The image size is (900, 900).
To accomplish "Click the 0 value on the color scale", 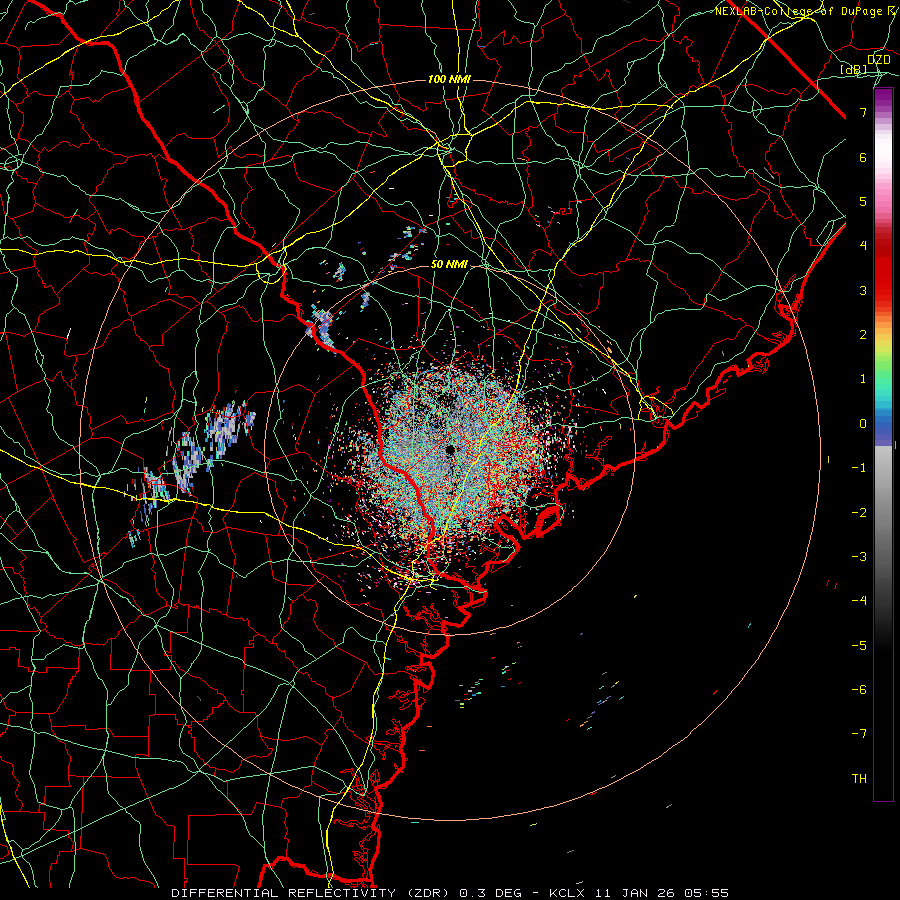I will pos(863,424).
